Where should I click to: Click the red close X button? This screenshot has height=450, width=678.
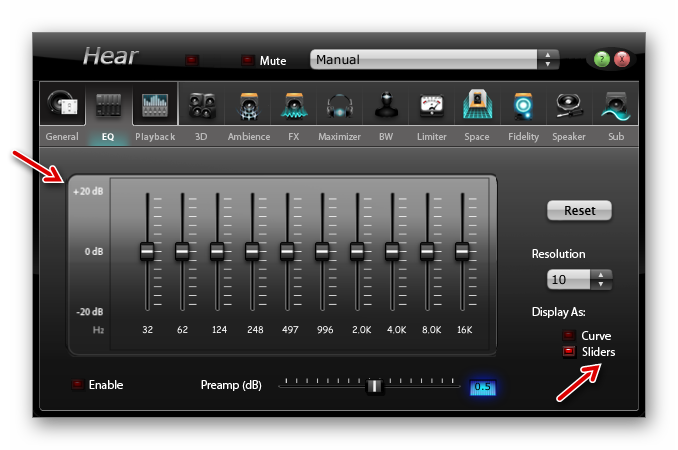coord(622,59)
